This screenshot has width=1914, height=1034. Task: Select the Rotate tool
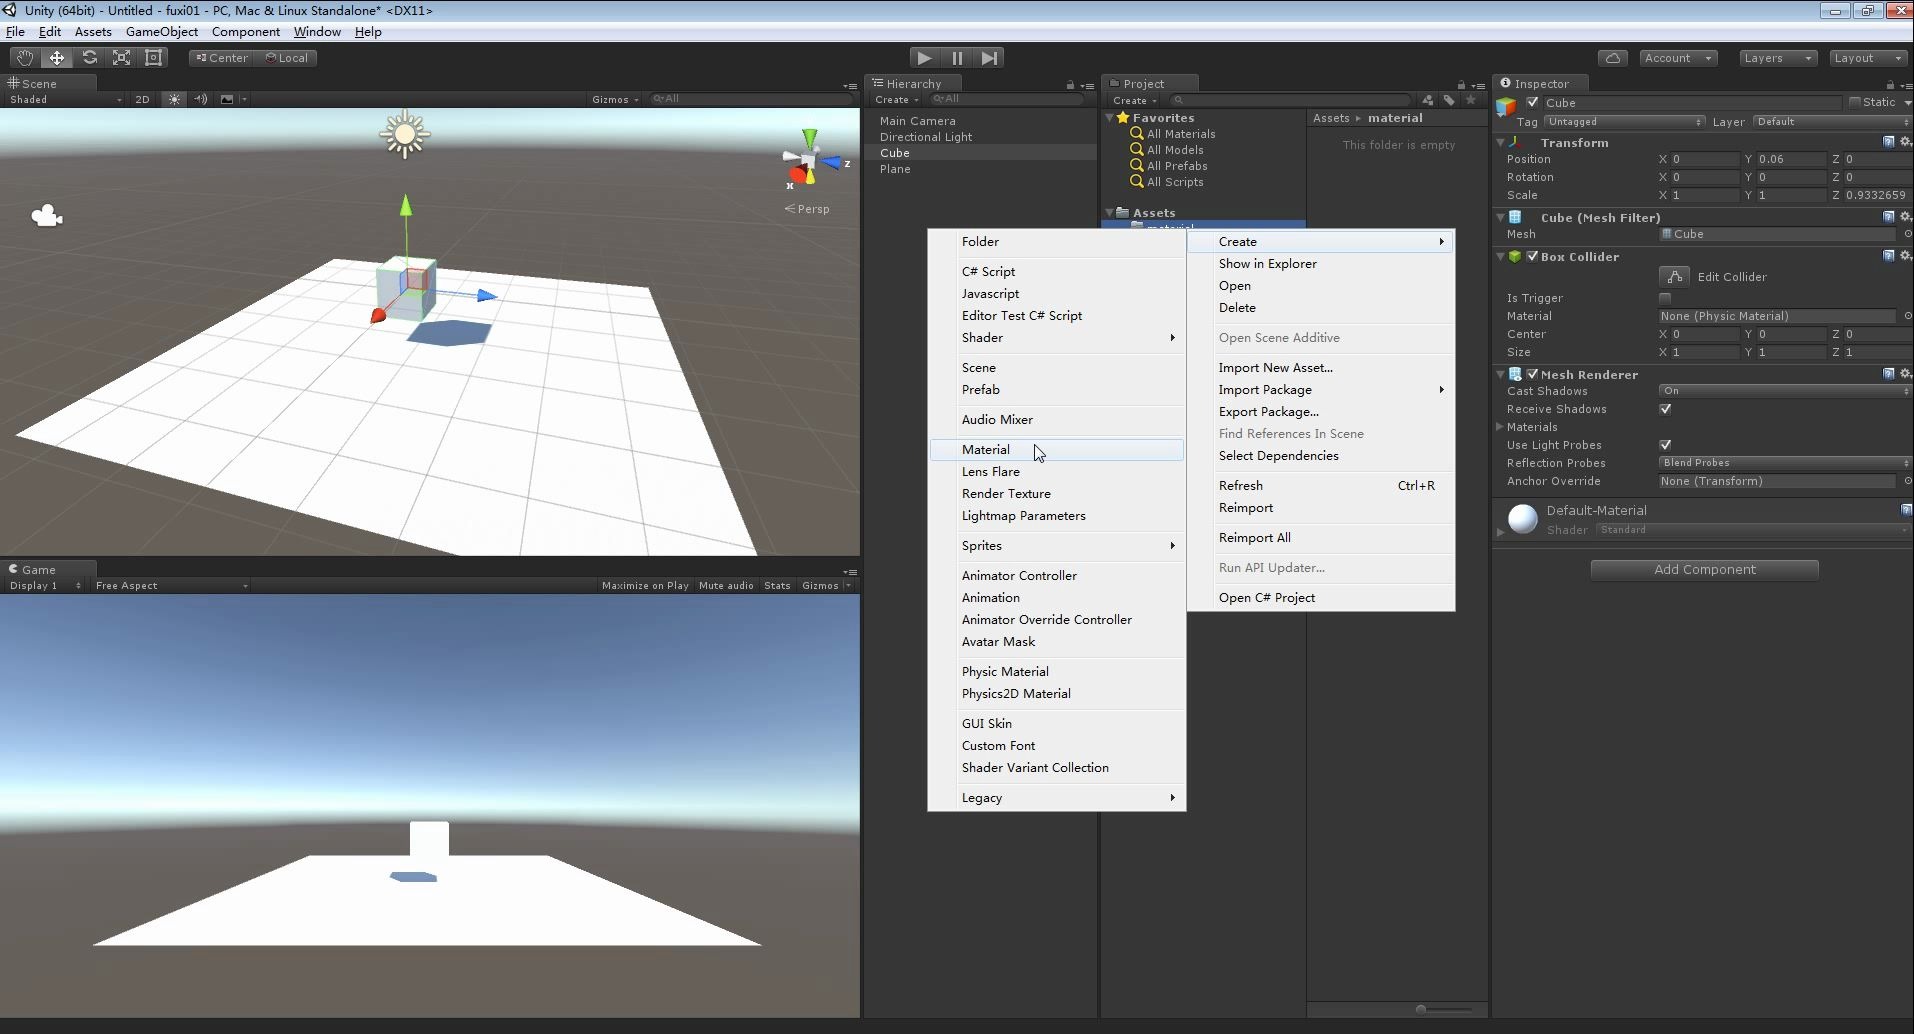[x=89, y=57]
